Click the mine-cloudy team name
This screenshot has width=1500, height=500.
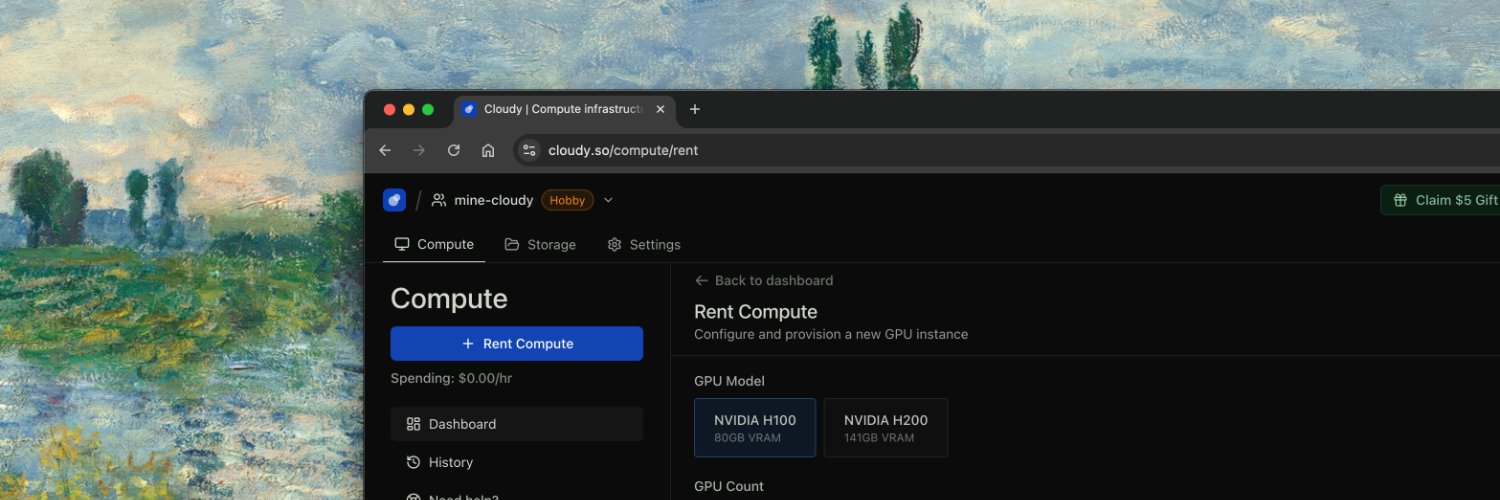point(493,200)
